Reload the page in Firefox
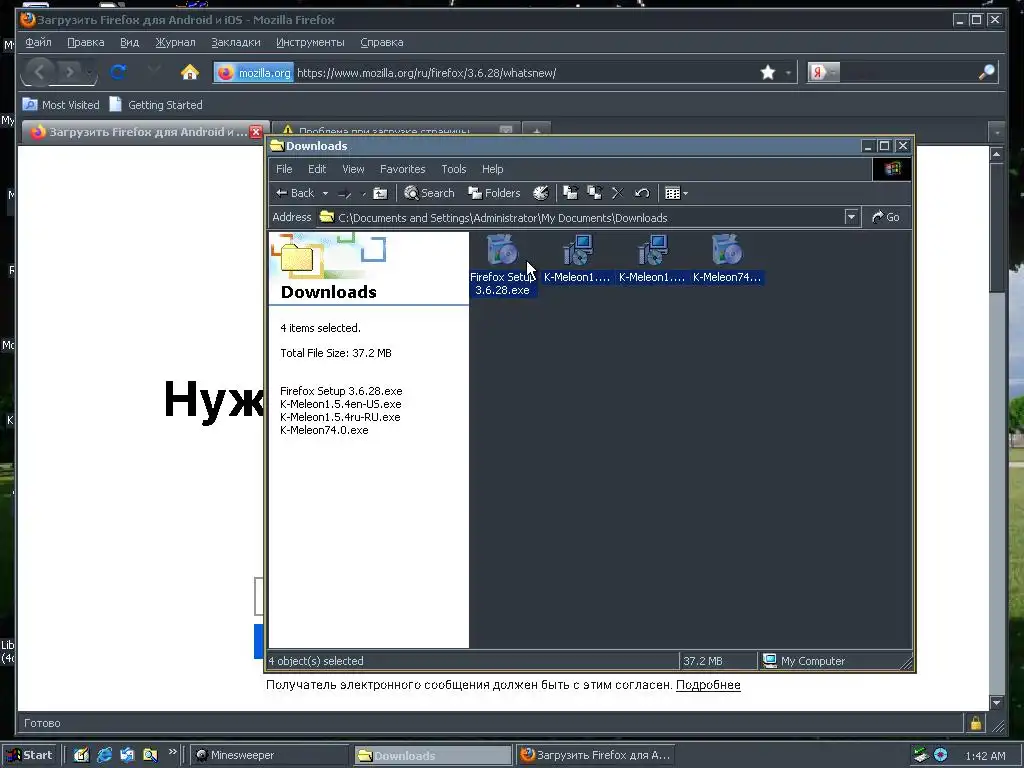The image size is (1024, 768). pos(118,72)
